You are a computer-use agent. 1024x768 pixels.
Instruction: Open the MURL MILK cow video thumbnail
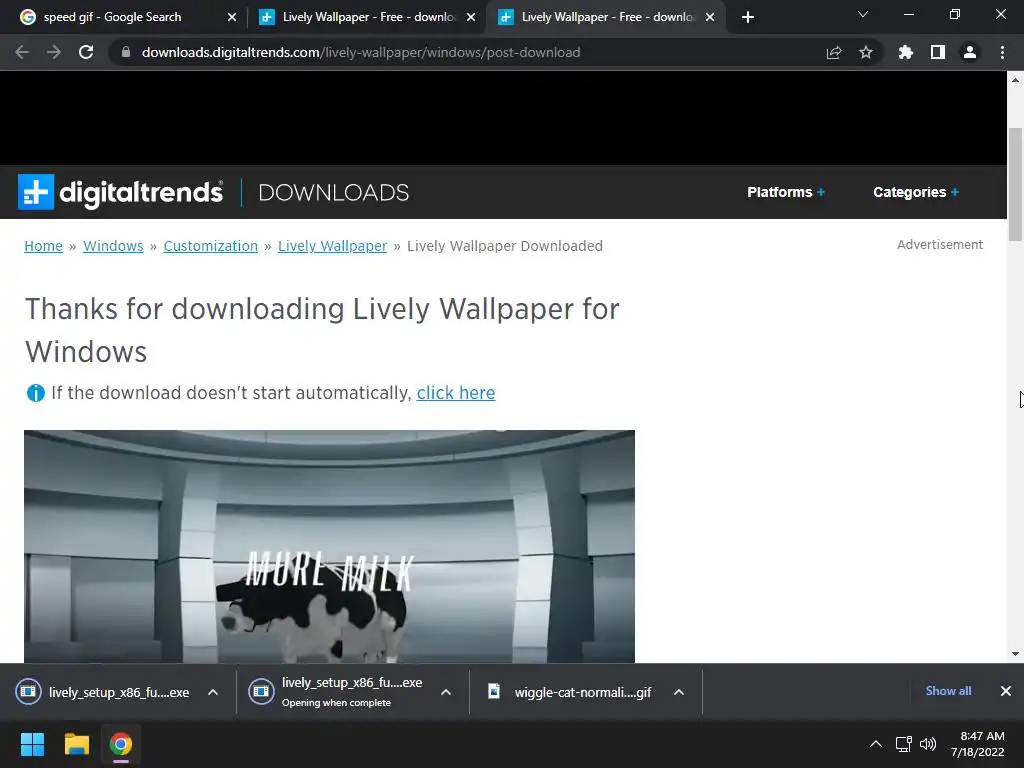click(329, 547)
